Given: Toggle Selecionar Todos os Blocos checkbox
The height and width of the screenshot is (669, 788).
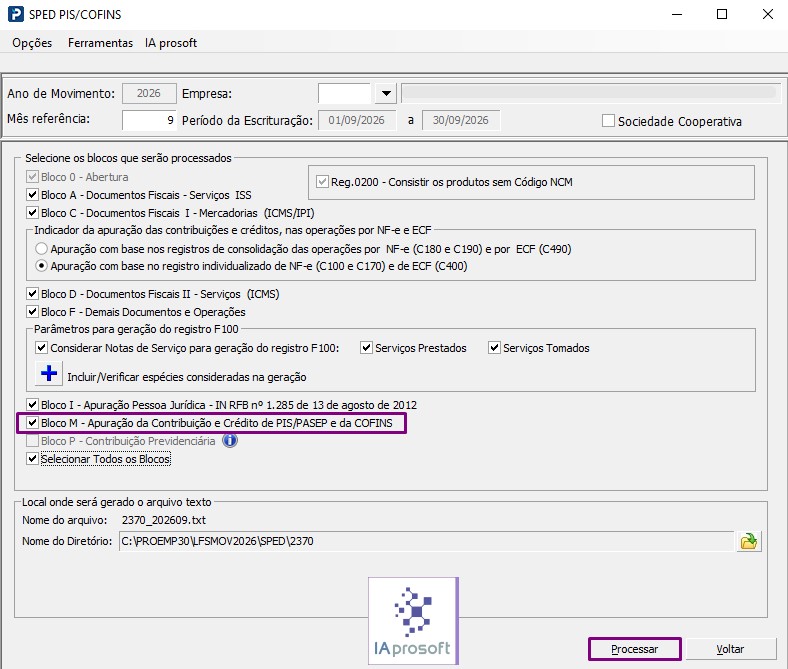Looking at the screenshot, I should click(x=33, y=458).
